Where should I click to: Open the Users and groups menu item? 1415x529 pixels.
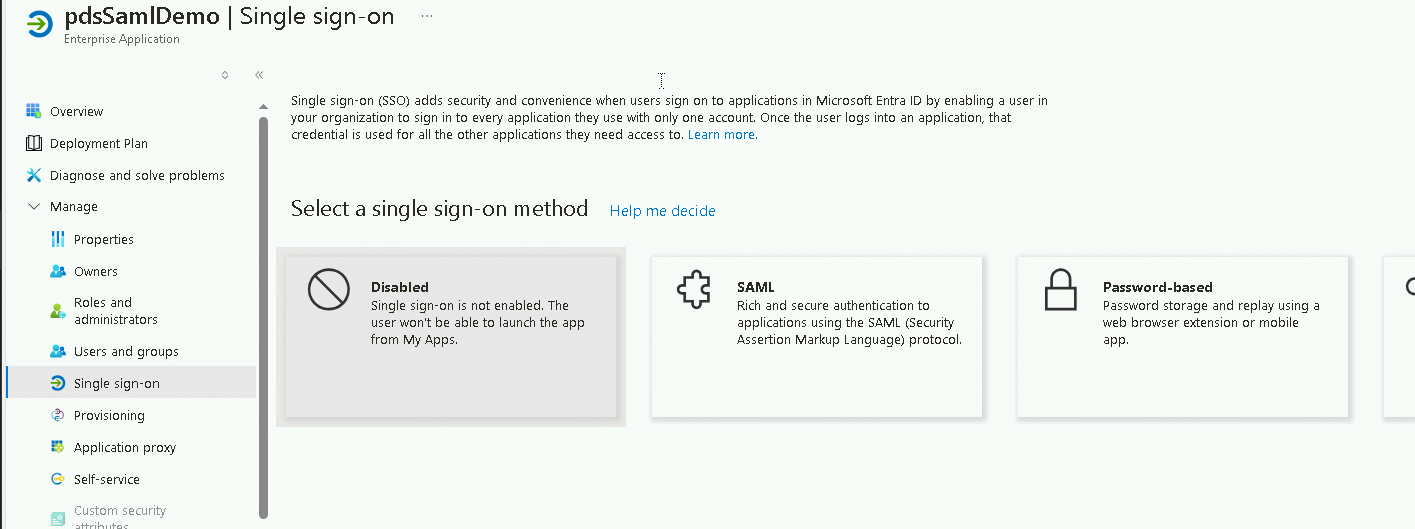126,351
